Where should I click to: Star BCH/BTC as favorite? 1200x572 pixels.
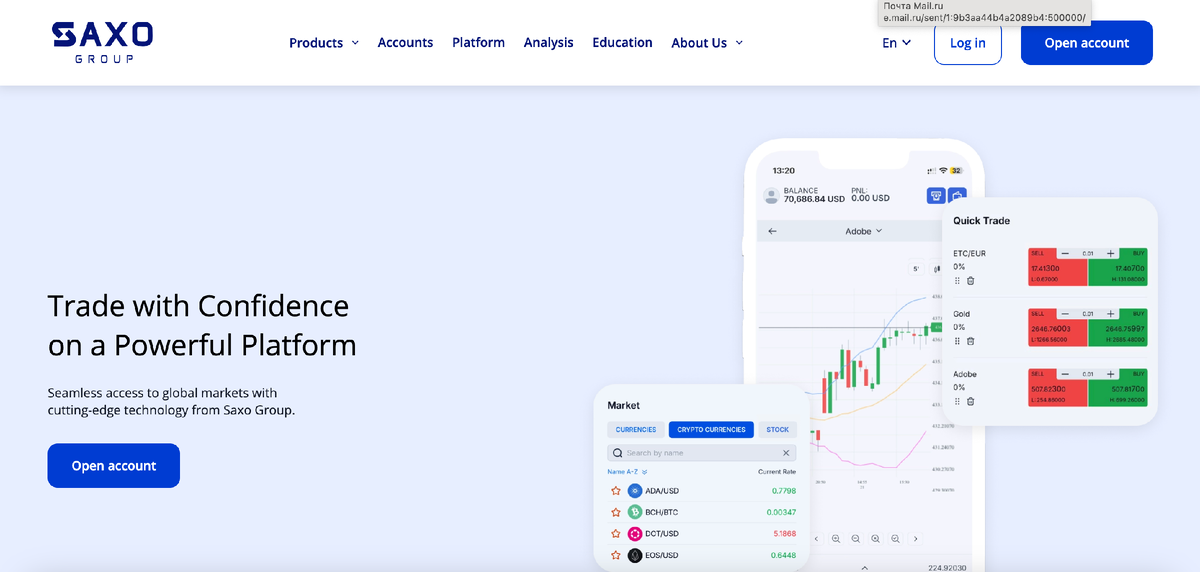click(x=616, y=512)
